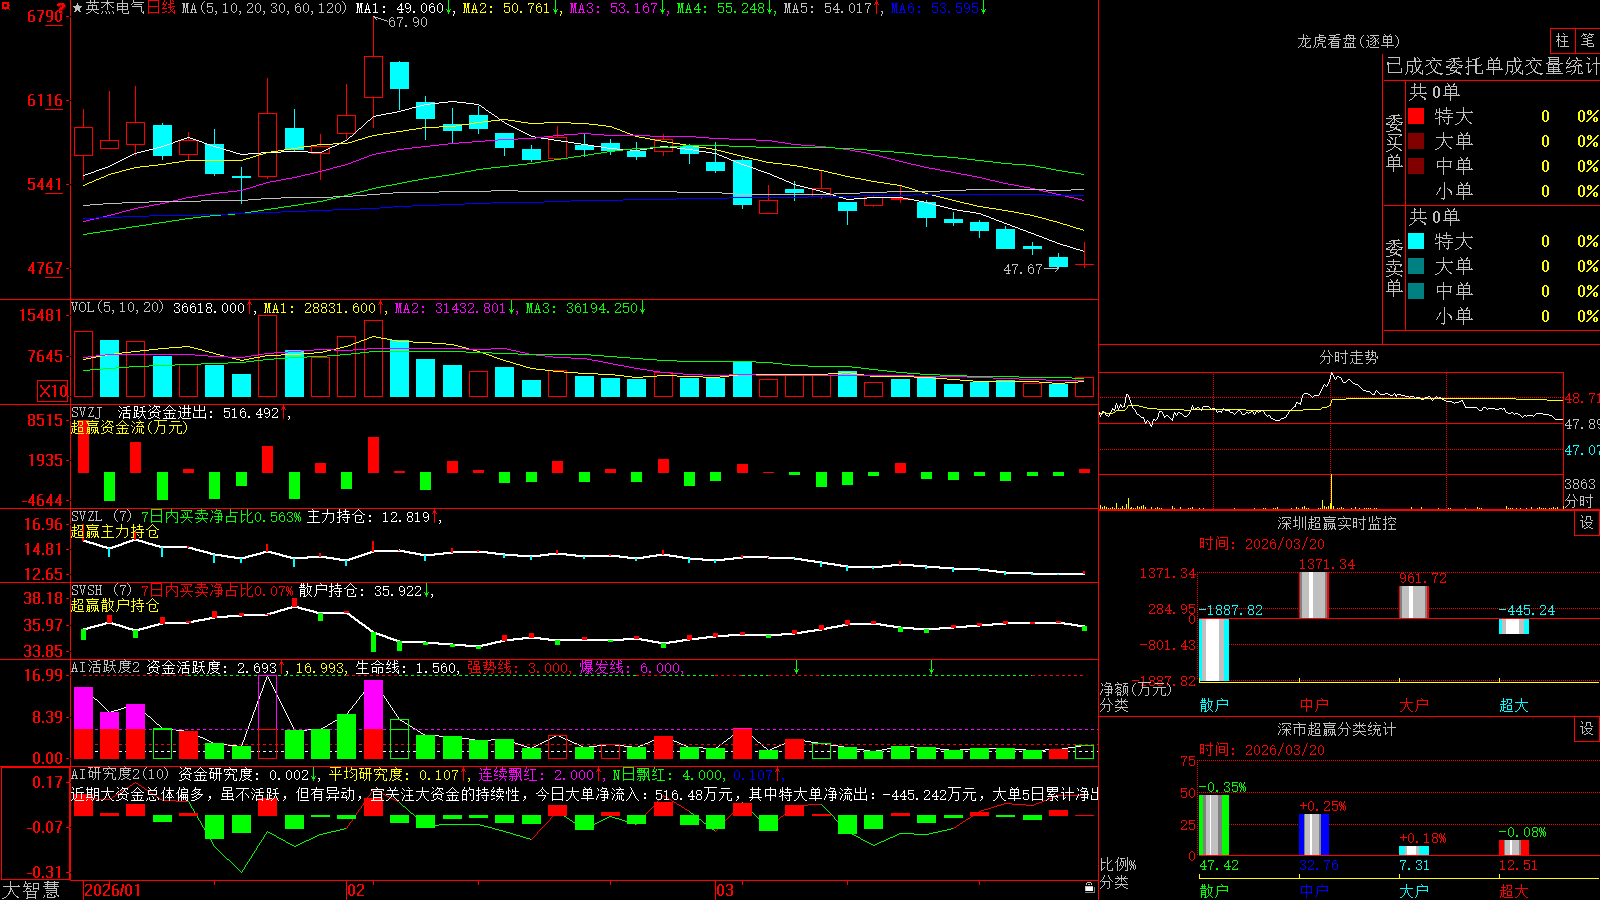This screenshot has height=900, width=1600.
Task: Click the X10 volume scale box
Action: (x=53, y=391)
